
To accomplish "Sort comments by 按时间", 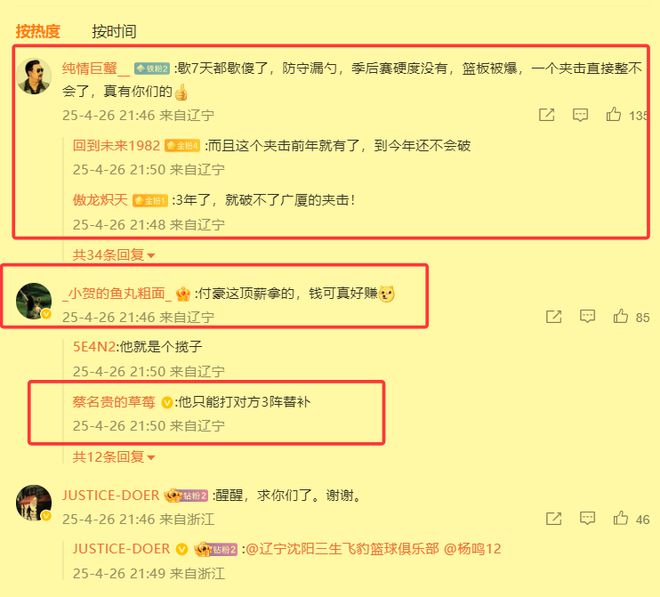I will pyautogui.click(x=114, y=31).
